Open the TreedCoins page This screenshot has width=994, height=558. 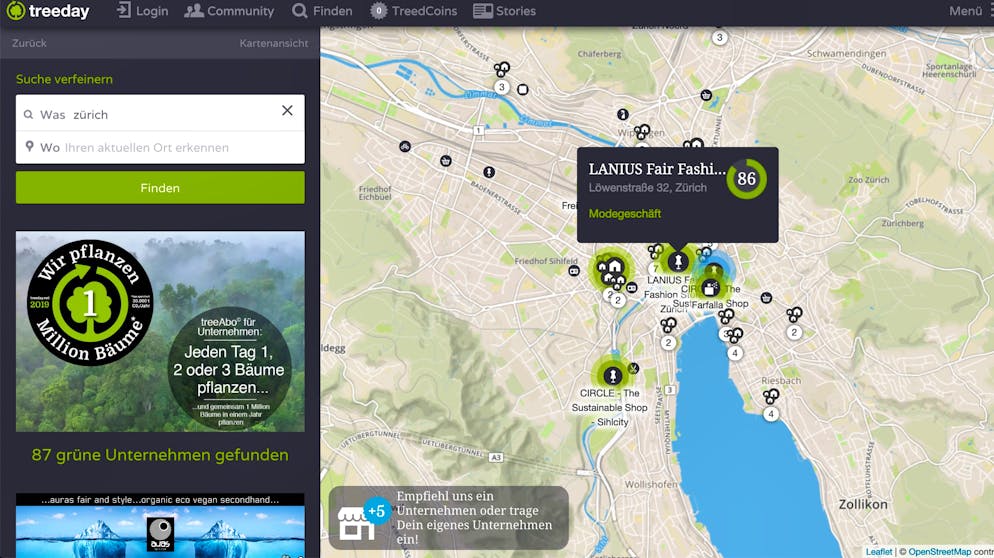(413, 11)
